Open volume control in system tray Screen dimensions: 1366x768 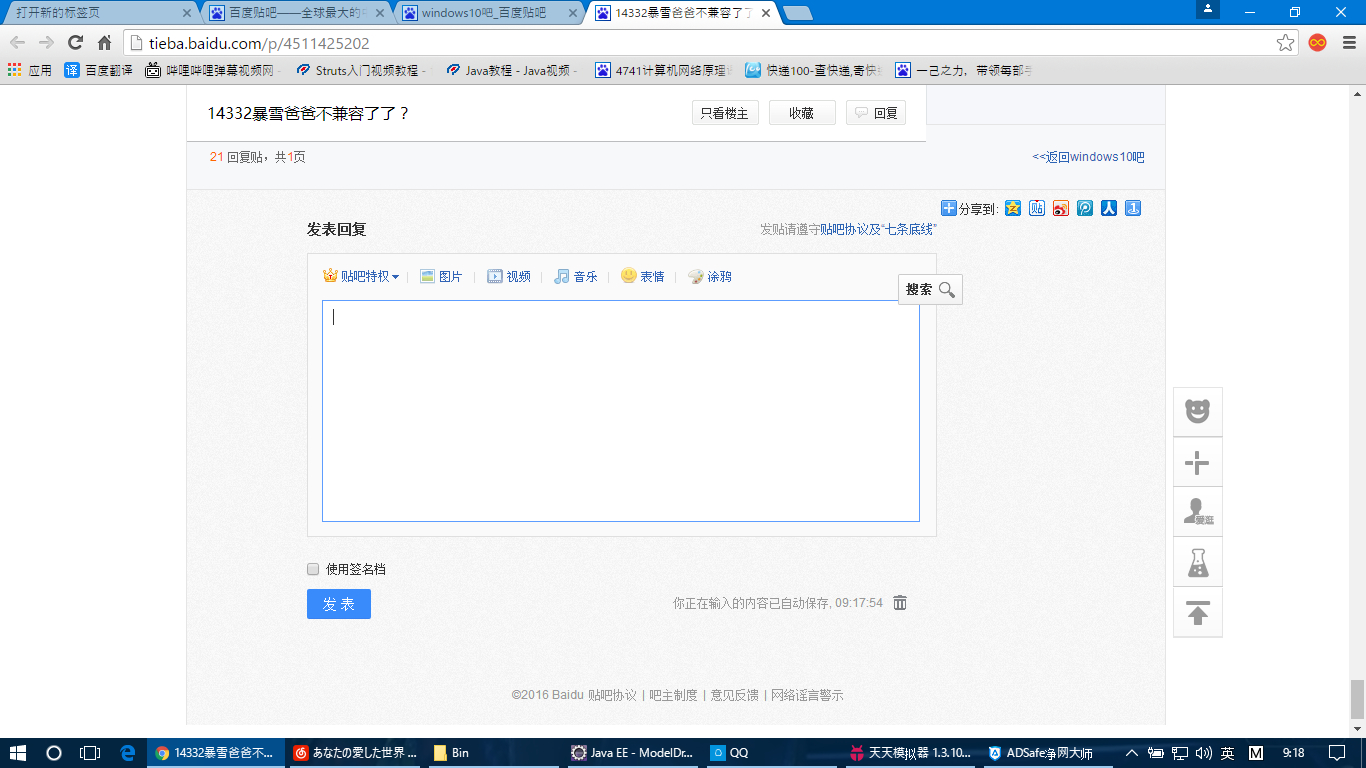tap(1203, 753)
